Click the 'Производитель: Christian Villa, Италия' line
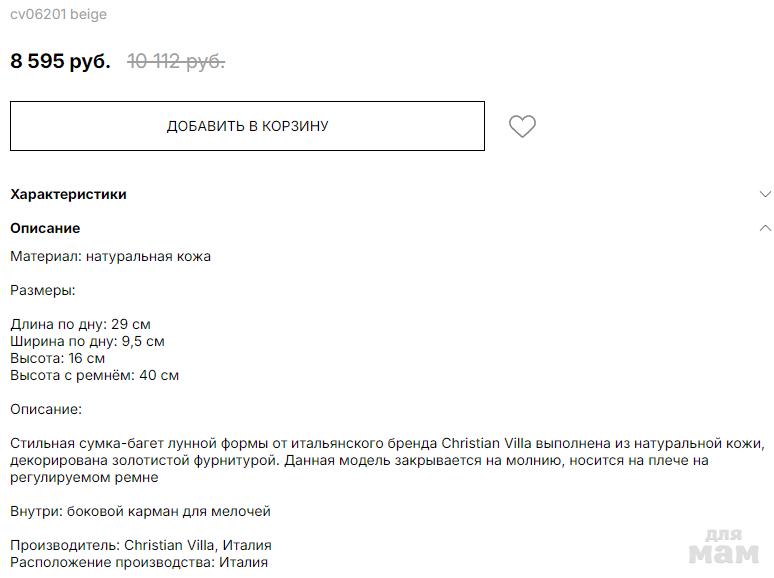The width and height of the screenshot is (774, 578). (140, 545)
